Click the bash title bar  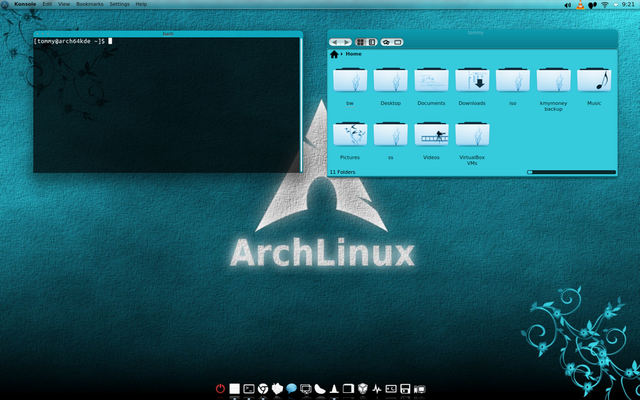pos(168,34)
